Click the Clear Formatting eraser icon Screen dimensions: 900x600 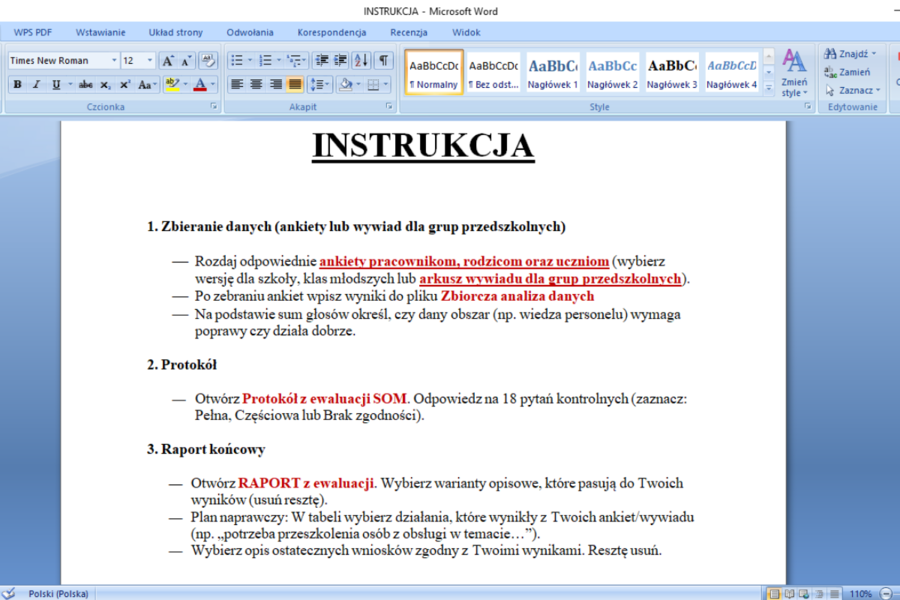[x=208, y=60]
